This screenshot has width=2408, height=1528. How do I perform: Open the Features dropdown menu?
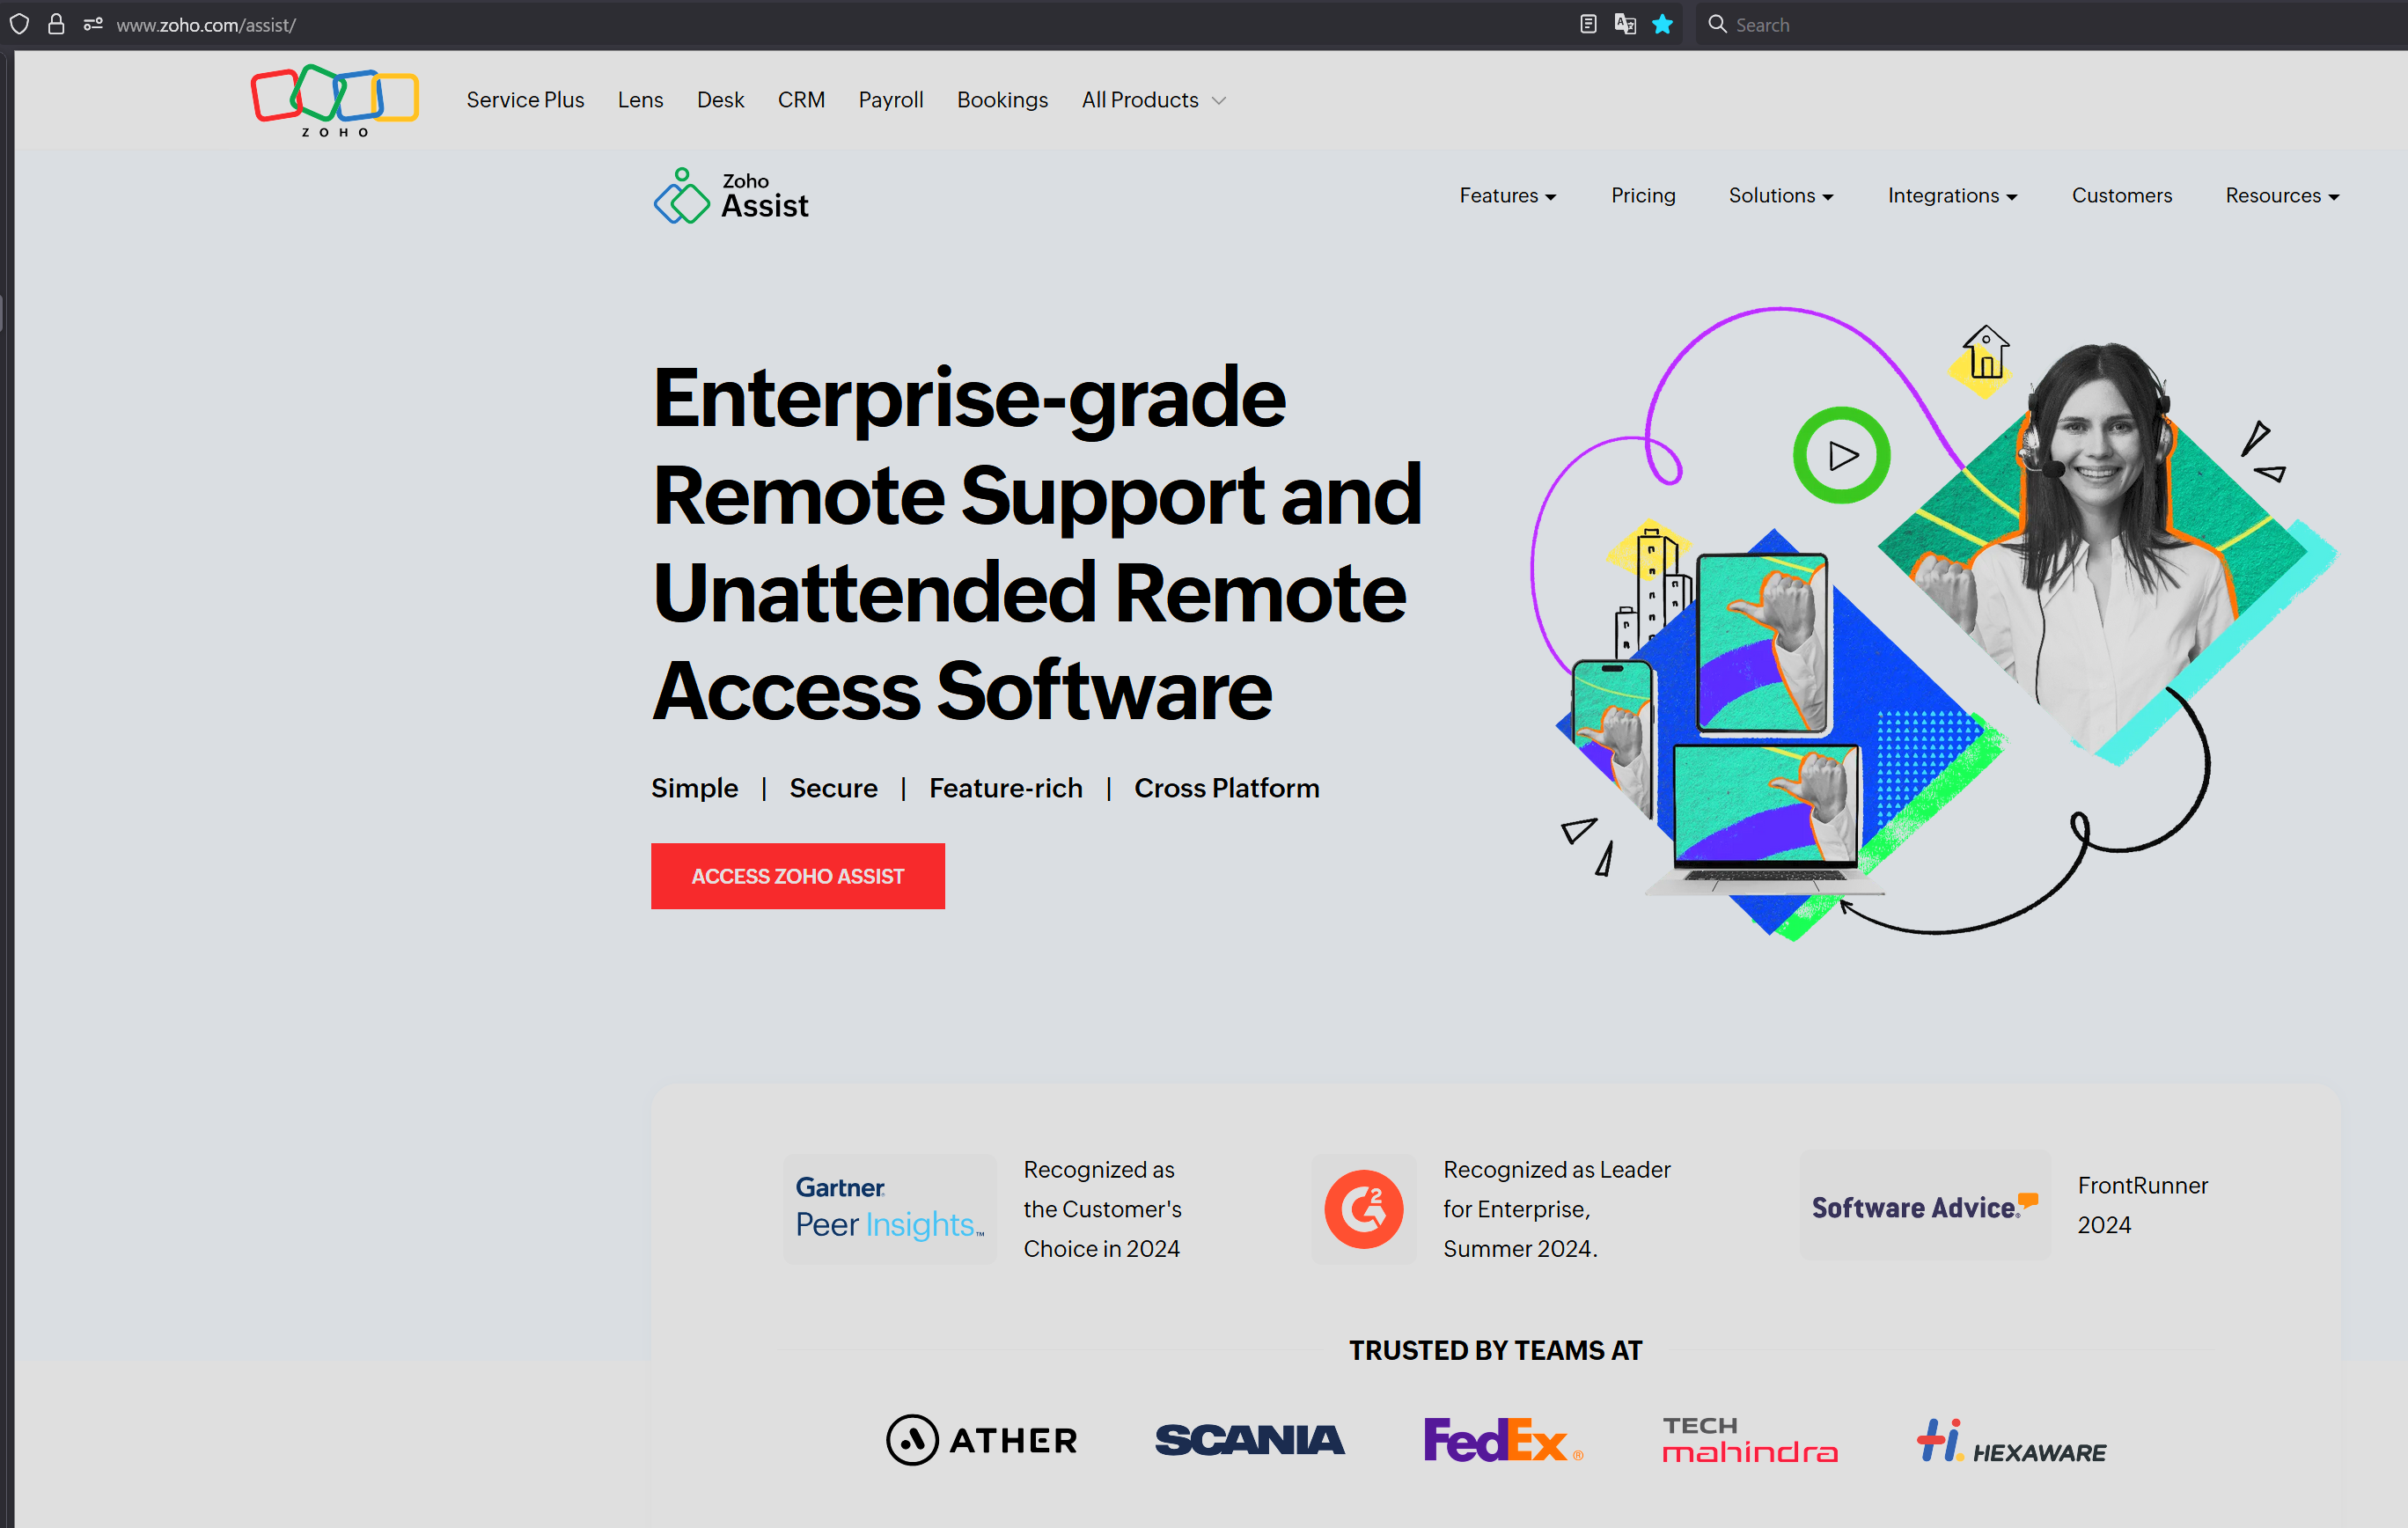click(x=1507, y=196)
